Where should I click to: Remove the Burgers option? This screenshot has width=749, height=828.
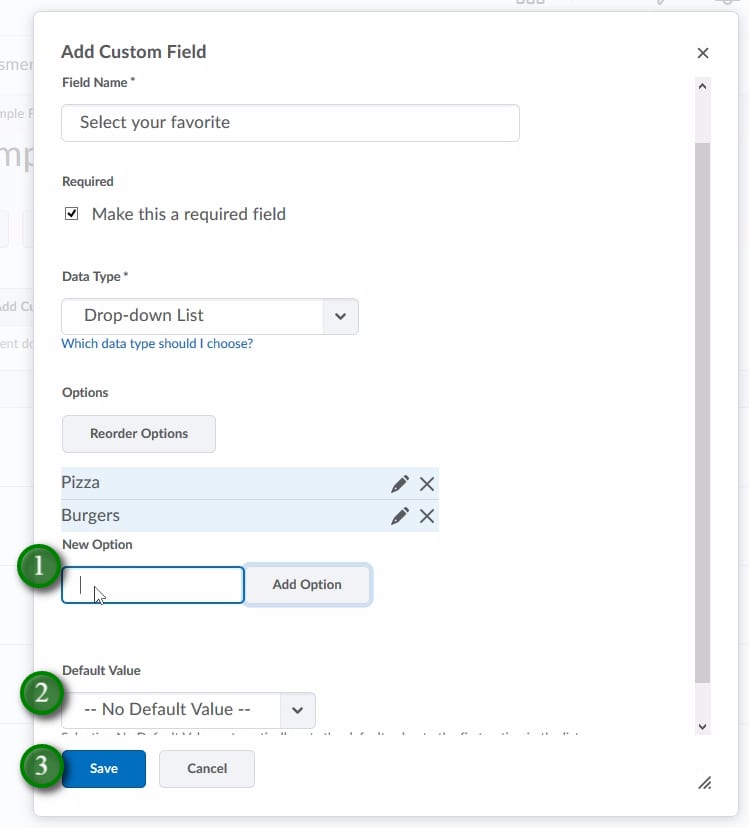427,516
